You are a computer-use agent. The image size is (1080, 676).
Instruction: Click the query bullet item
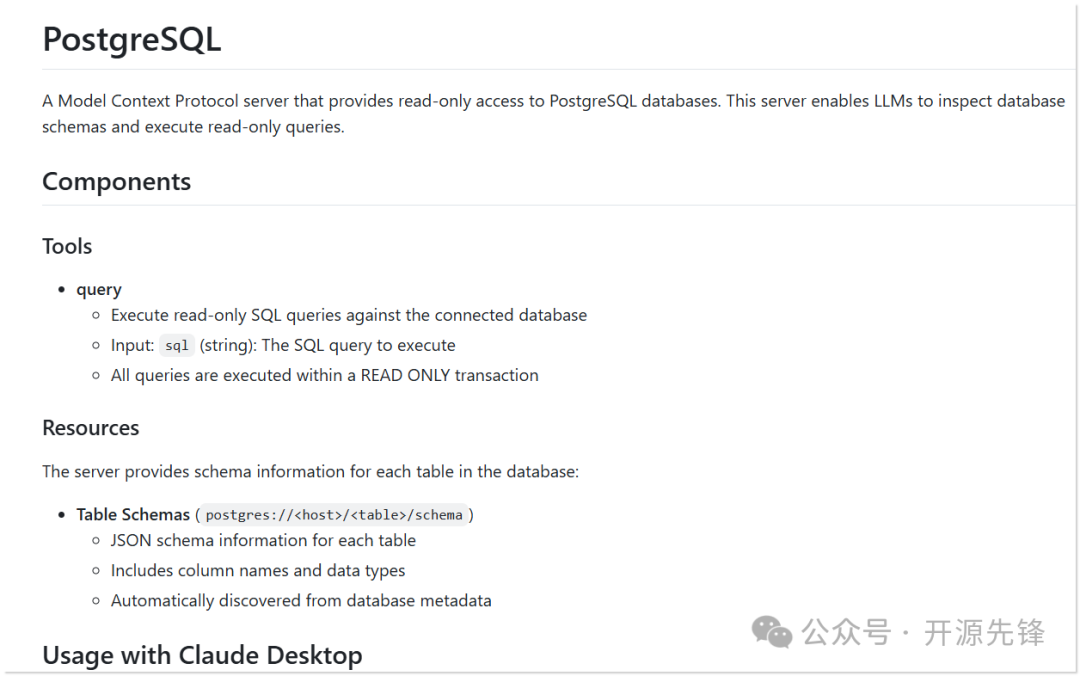point(98,289)
